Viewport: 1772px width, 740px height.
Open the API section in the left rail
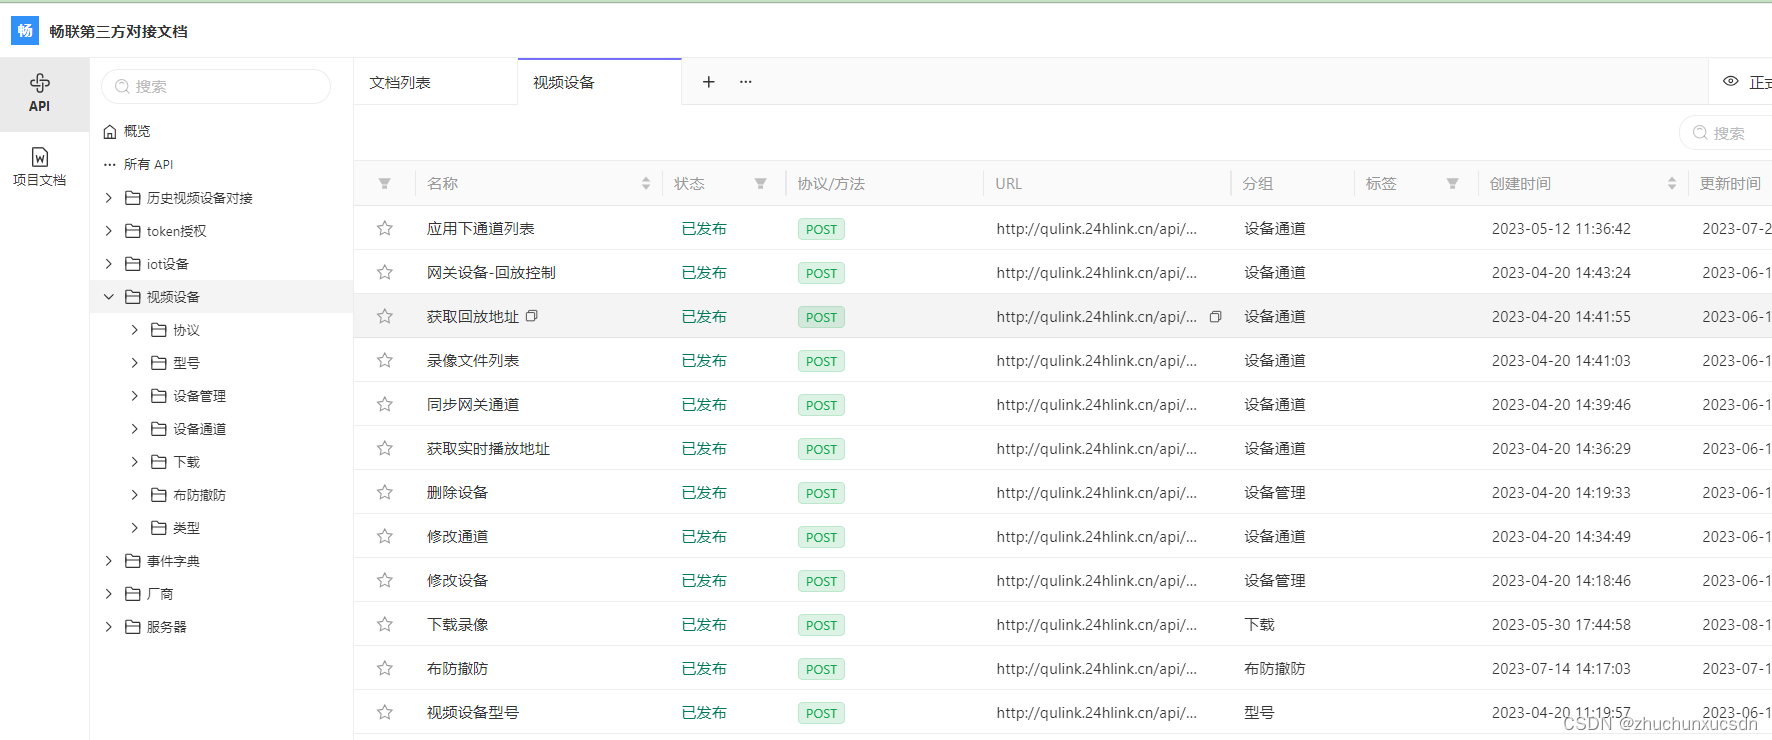click(40, 93)
